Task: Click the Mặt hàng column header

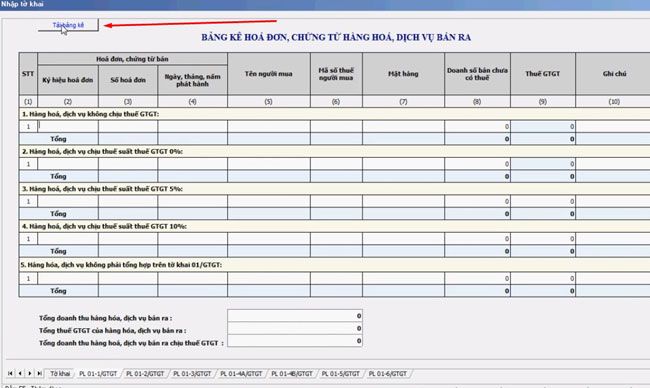Action: tap(403, 74)
